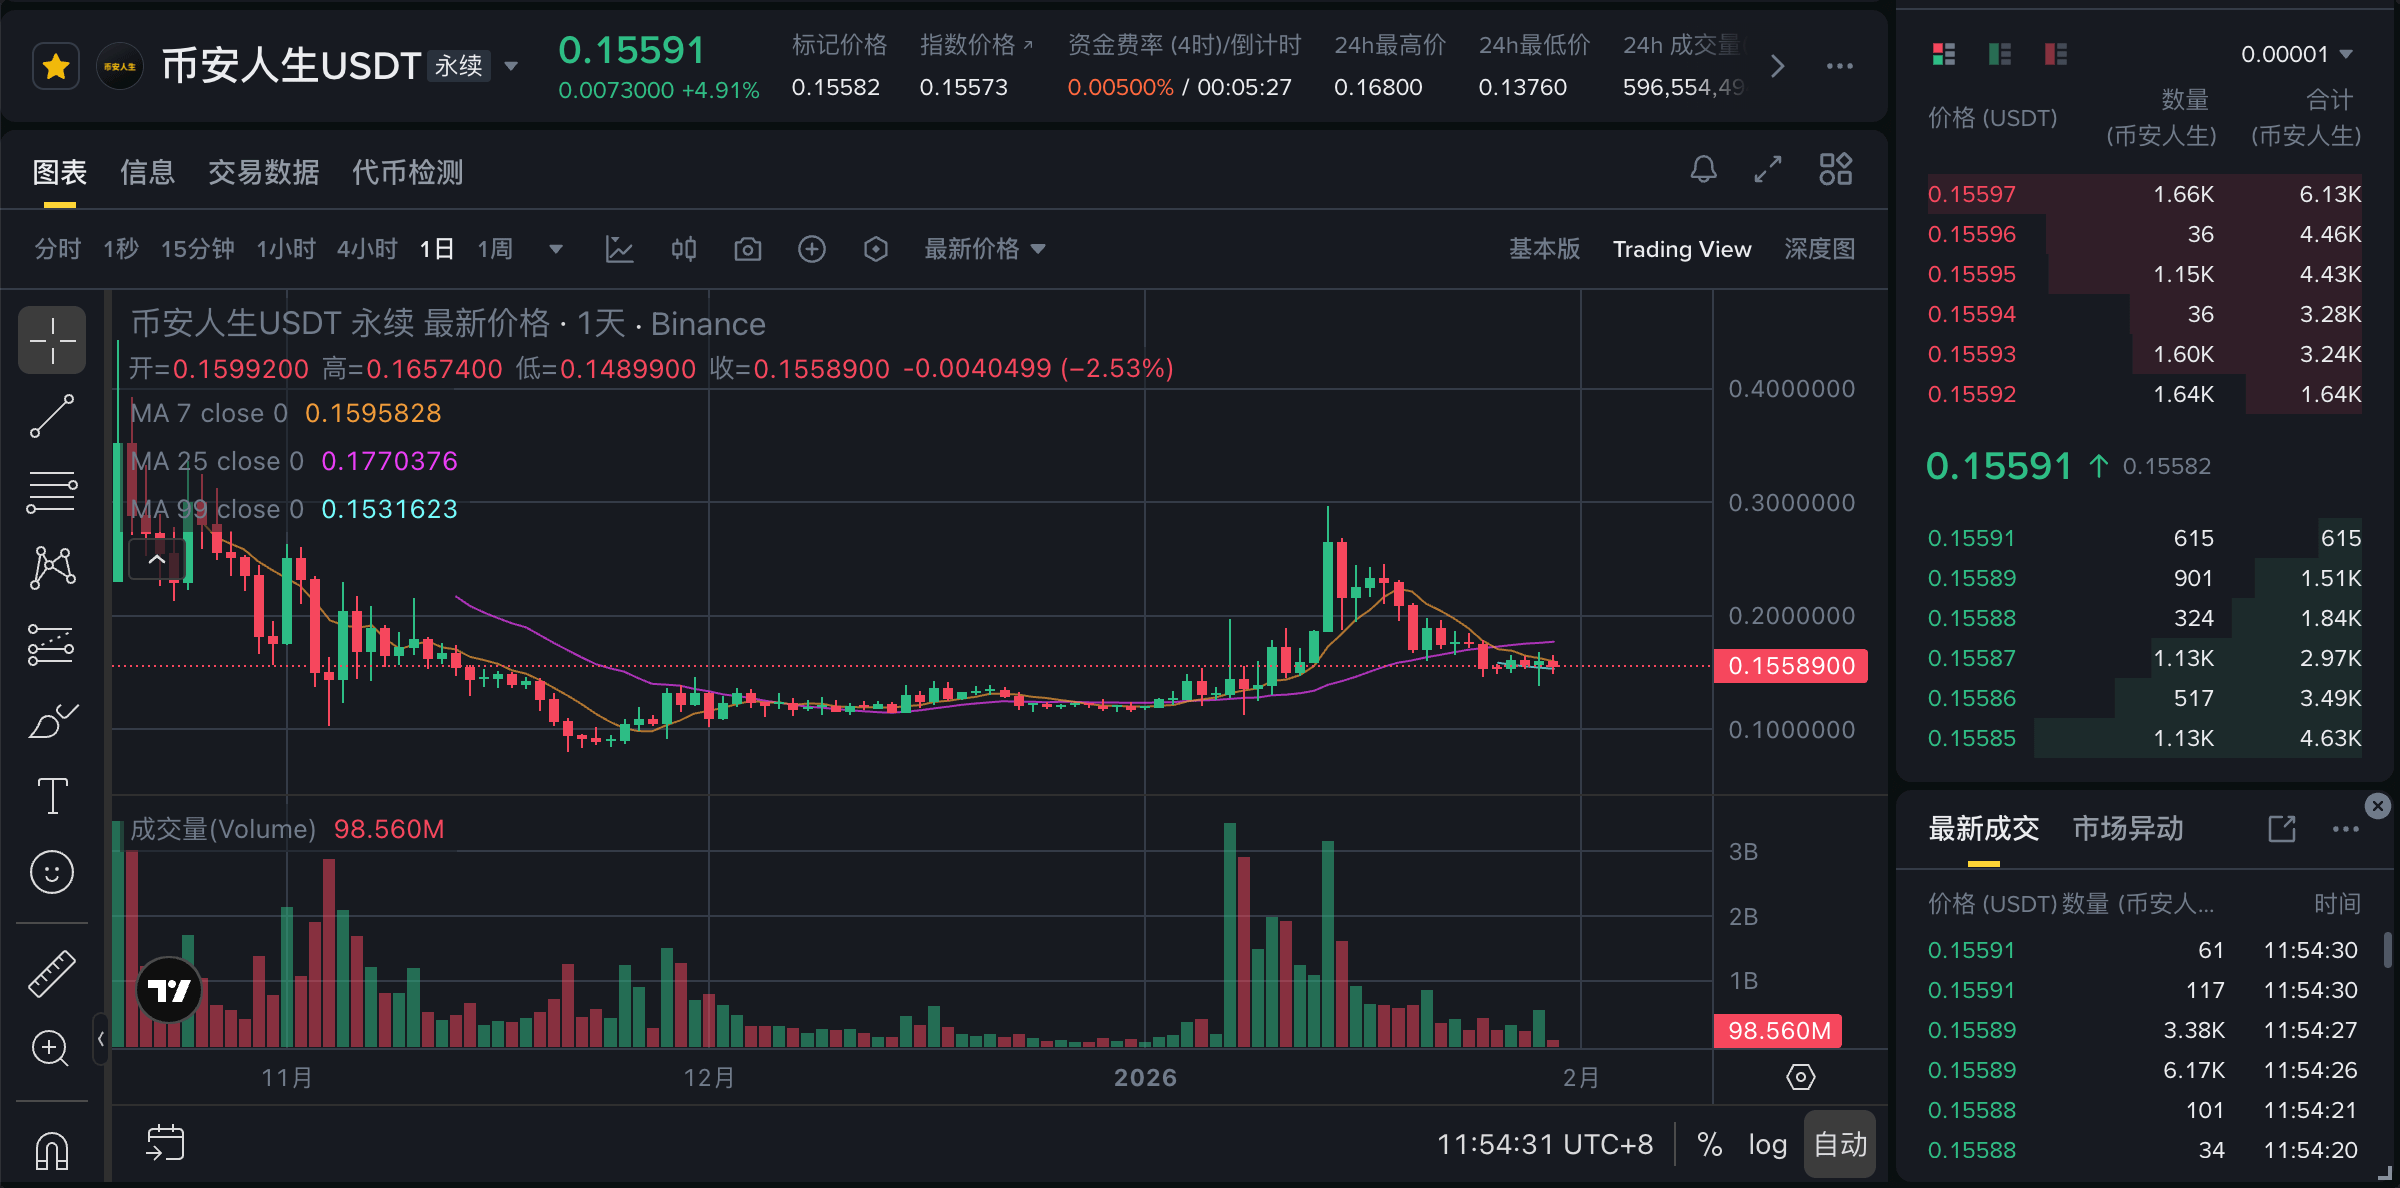Open the price alert bell icon
The height and width of the screenshot is (1188, 2400).
pos(1704,170)
